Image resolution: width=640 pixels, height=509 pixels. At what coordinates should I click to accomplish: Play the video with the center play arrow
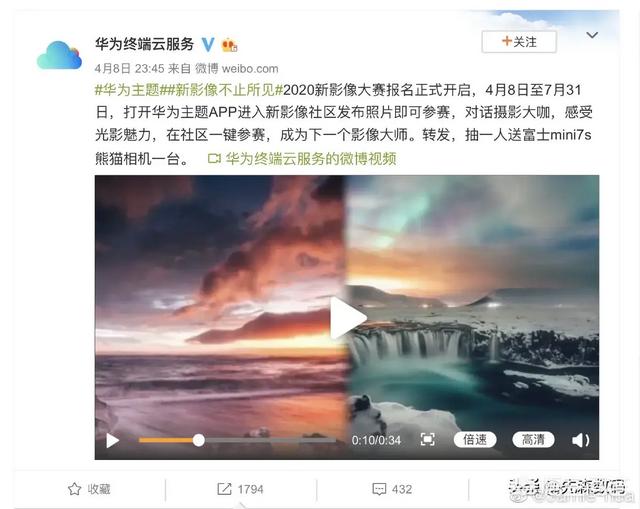click(x=347, y=318)
